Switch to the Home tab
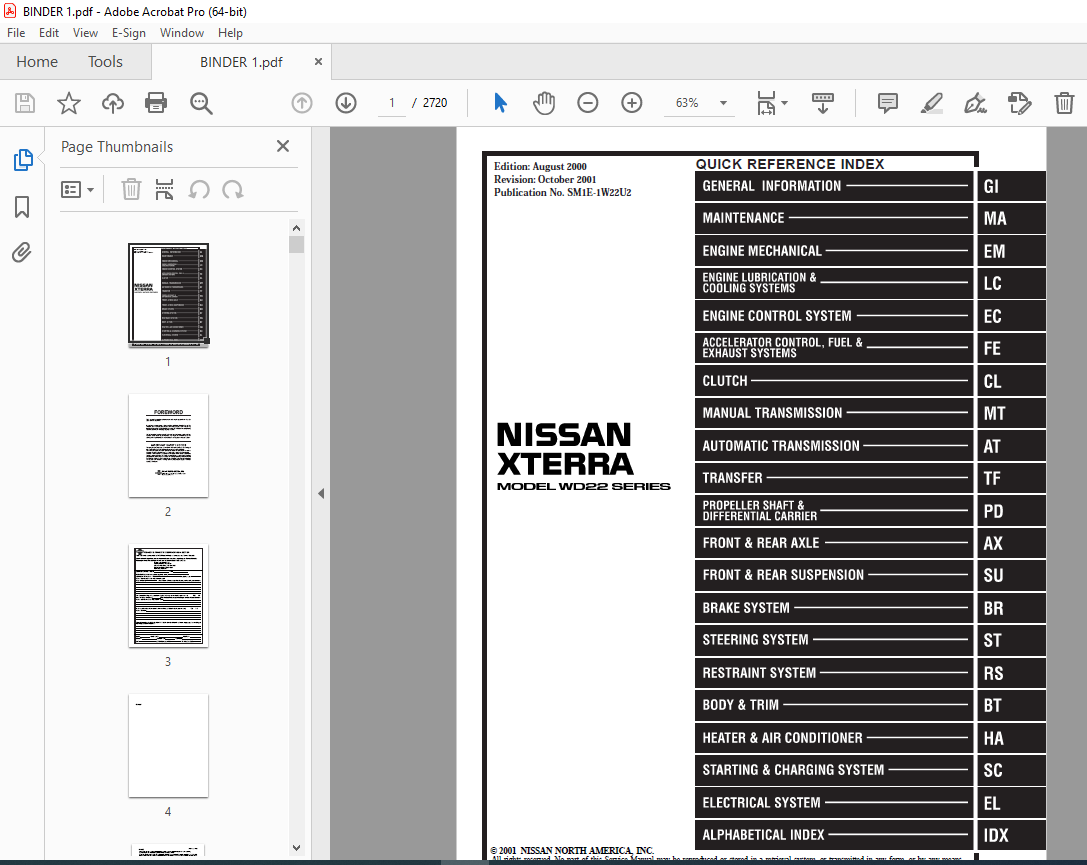The width and height of the screenshot is (1087, 865). (x=37, y=62)
